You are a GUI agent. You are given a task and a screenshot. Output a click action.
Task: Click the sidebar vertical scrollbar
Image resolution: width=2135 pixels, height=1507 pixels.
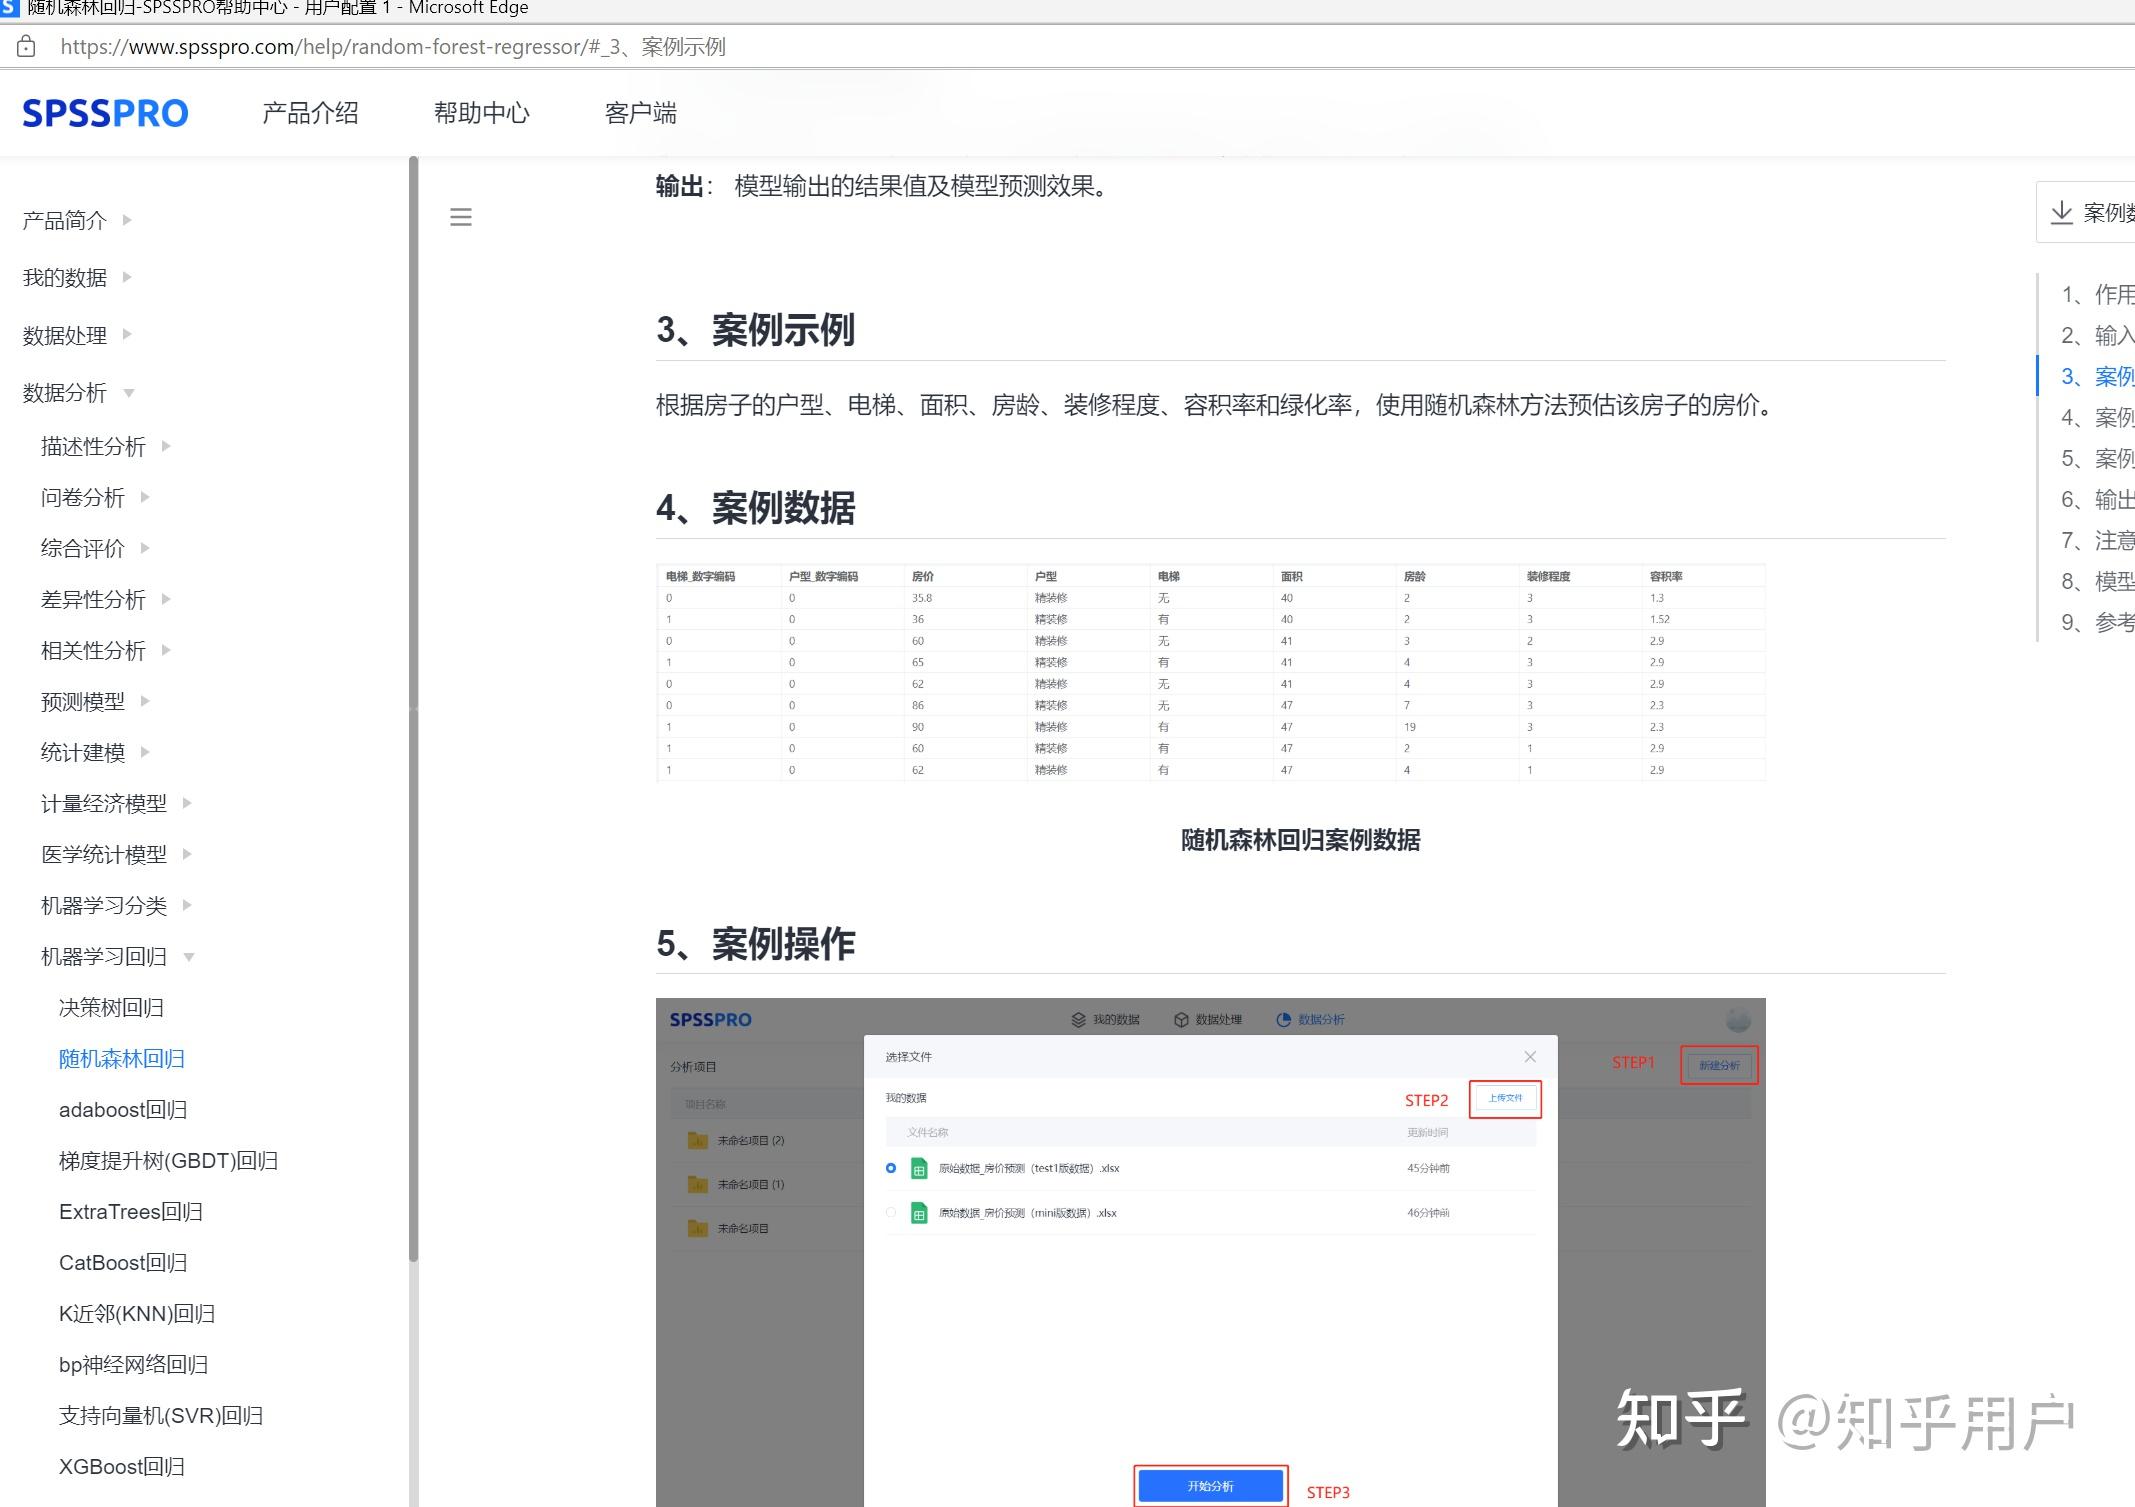pos(413,700)
